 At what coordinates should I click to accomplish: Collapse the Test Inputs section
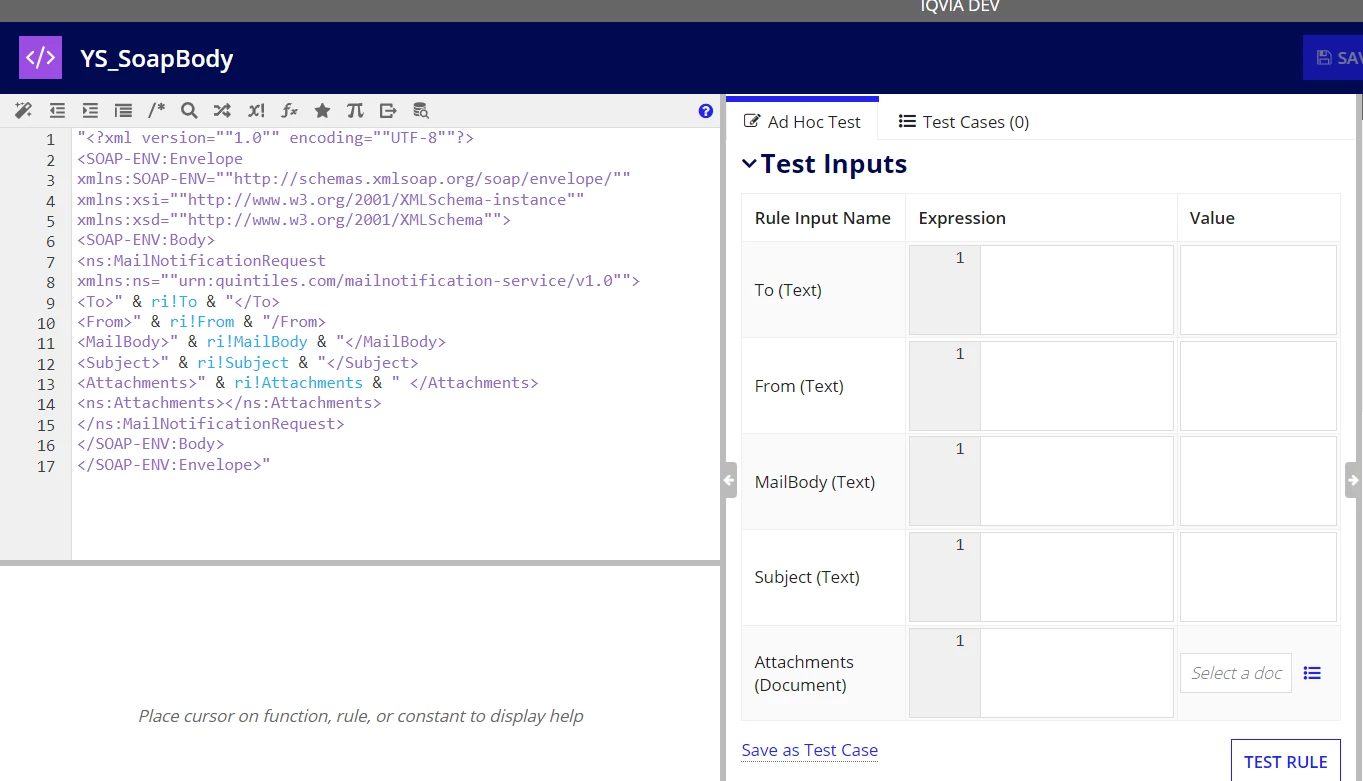(749, 164)
